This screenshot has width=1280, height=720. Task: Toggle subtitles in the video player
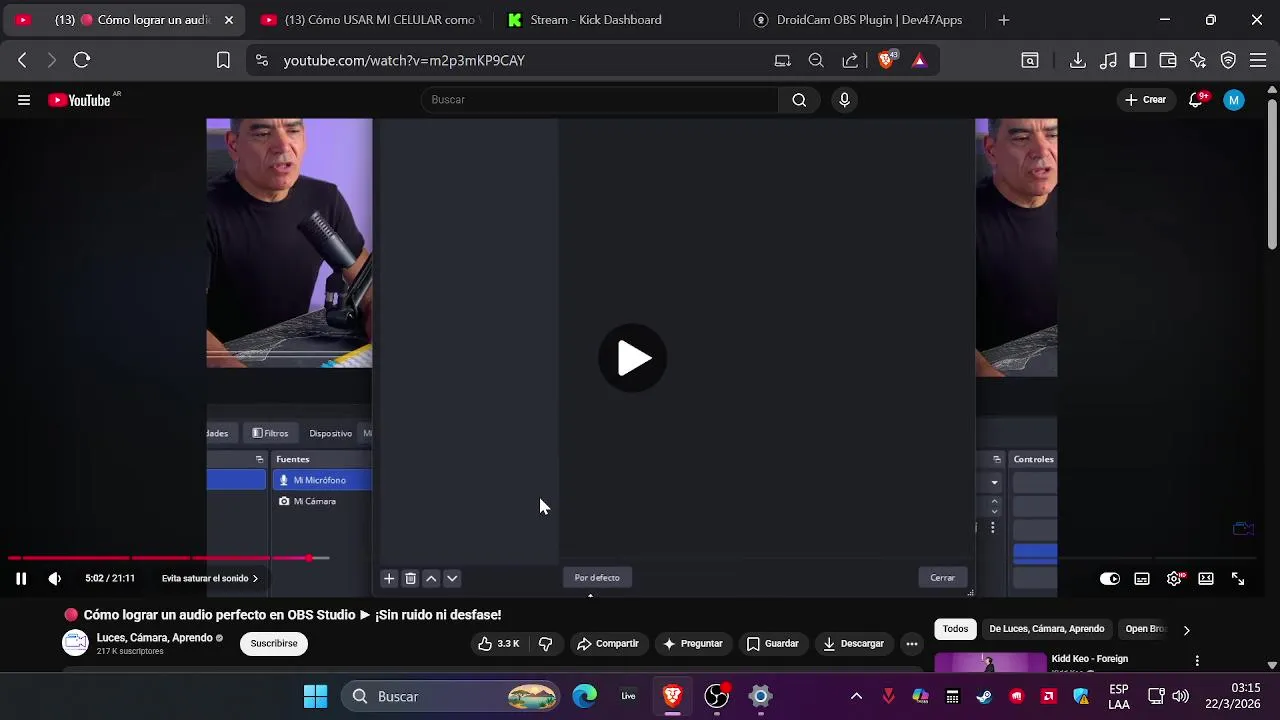point(1142,578)
